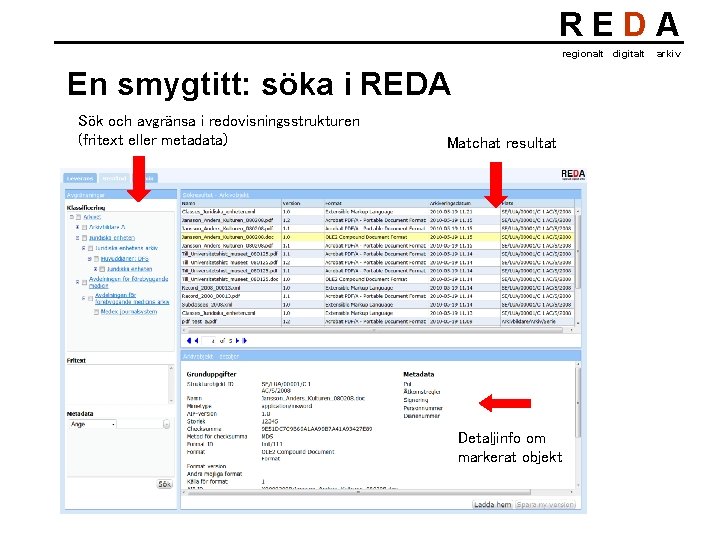Screen dimensions: 720x540
Task: Tick the Avdelningen för förebyggande medicins arkiv checkbox
Action: click(90, 298)
